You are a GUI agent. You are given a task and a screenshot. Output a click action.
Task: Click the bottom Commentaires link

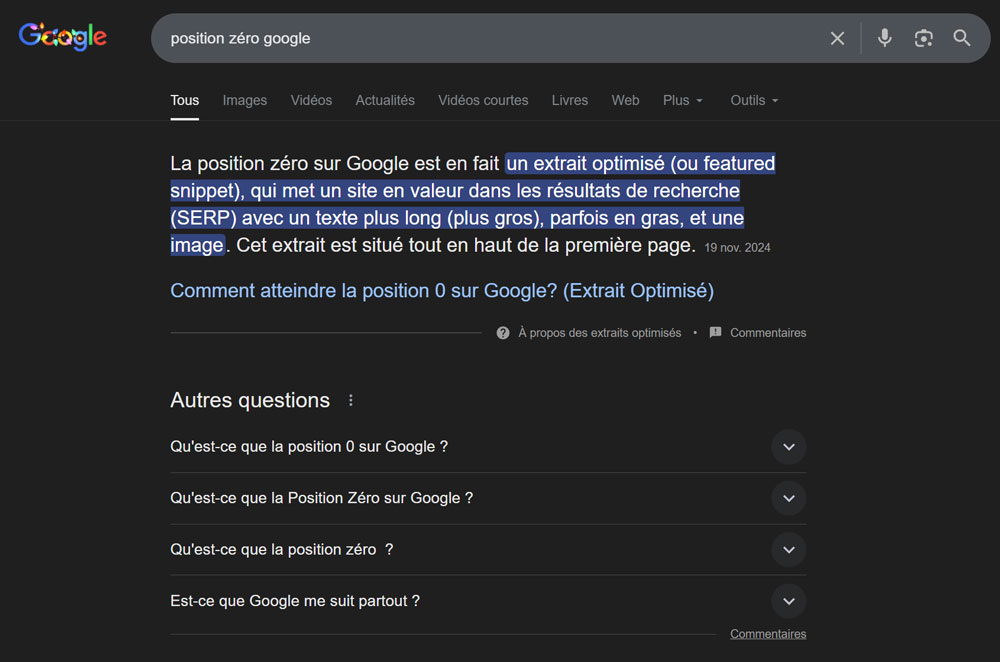[768, 633]
